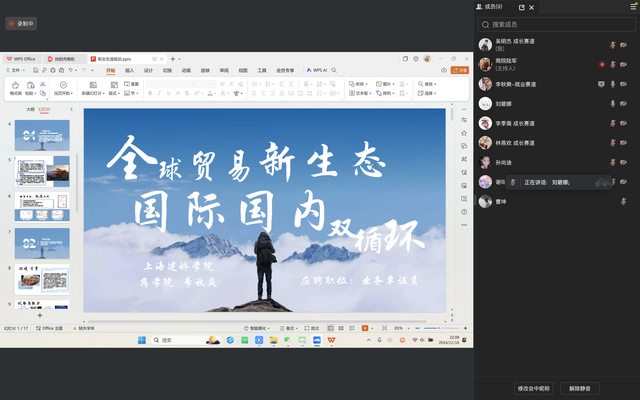
Task: Click the Windows Start button in taskbar
Action: click(140, 341)
